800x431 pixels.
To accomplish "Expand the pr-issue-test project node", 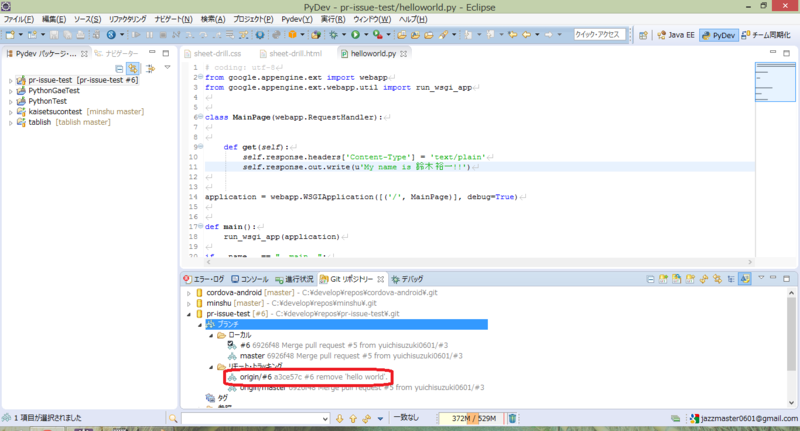I will 10,80.
